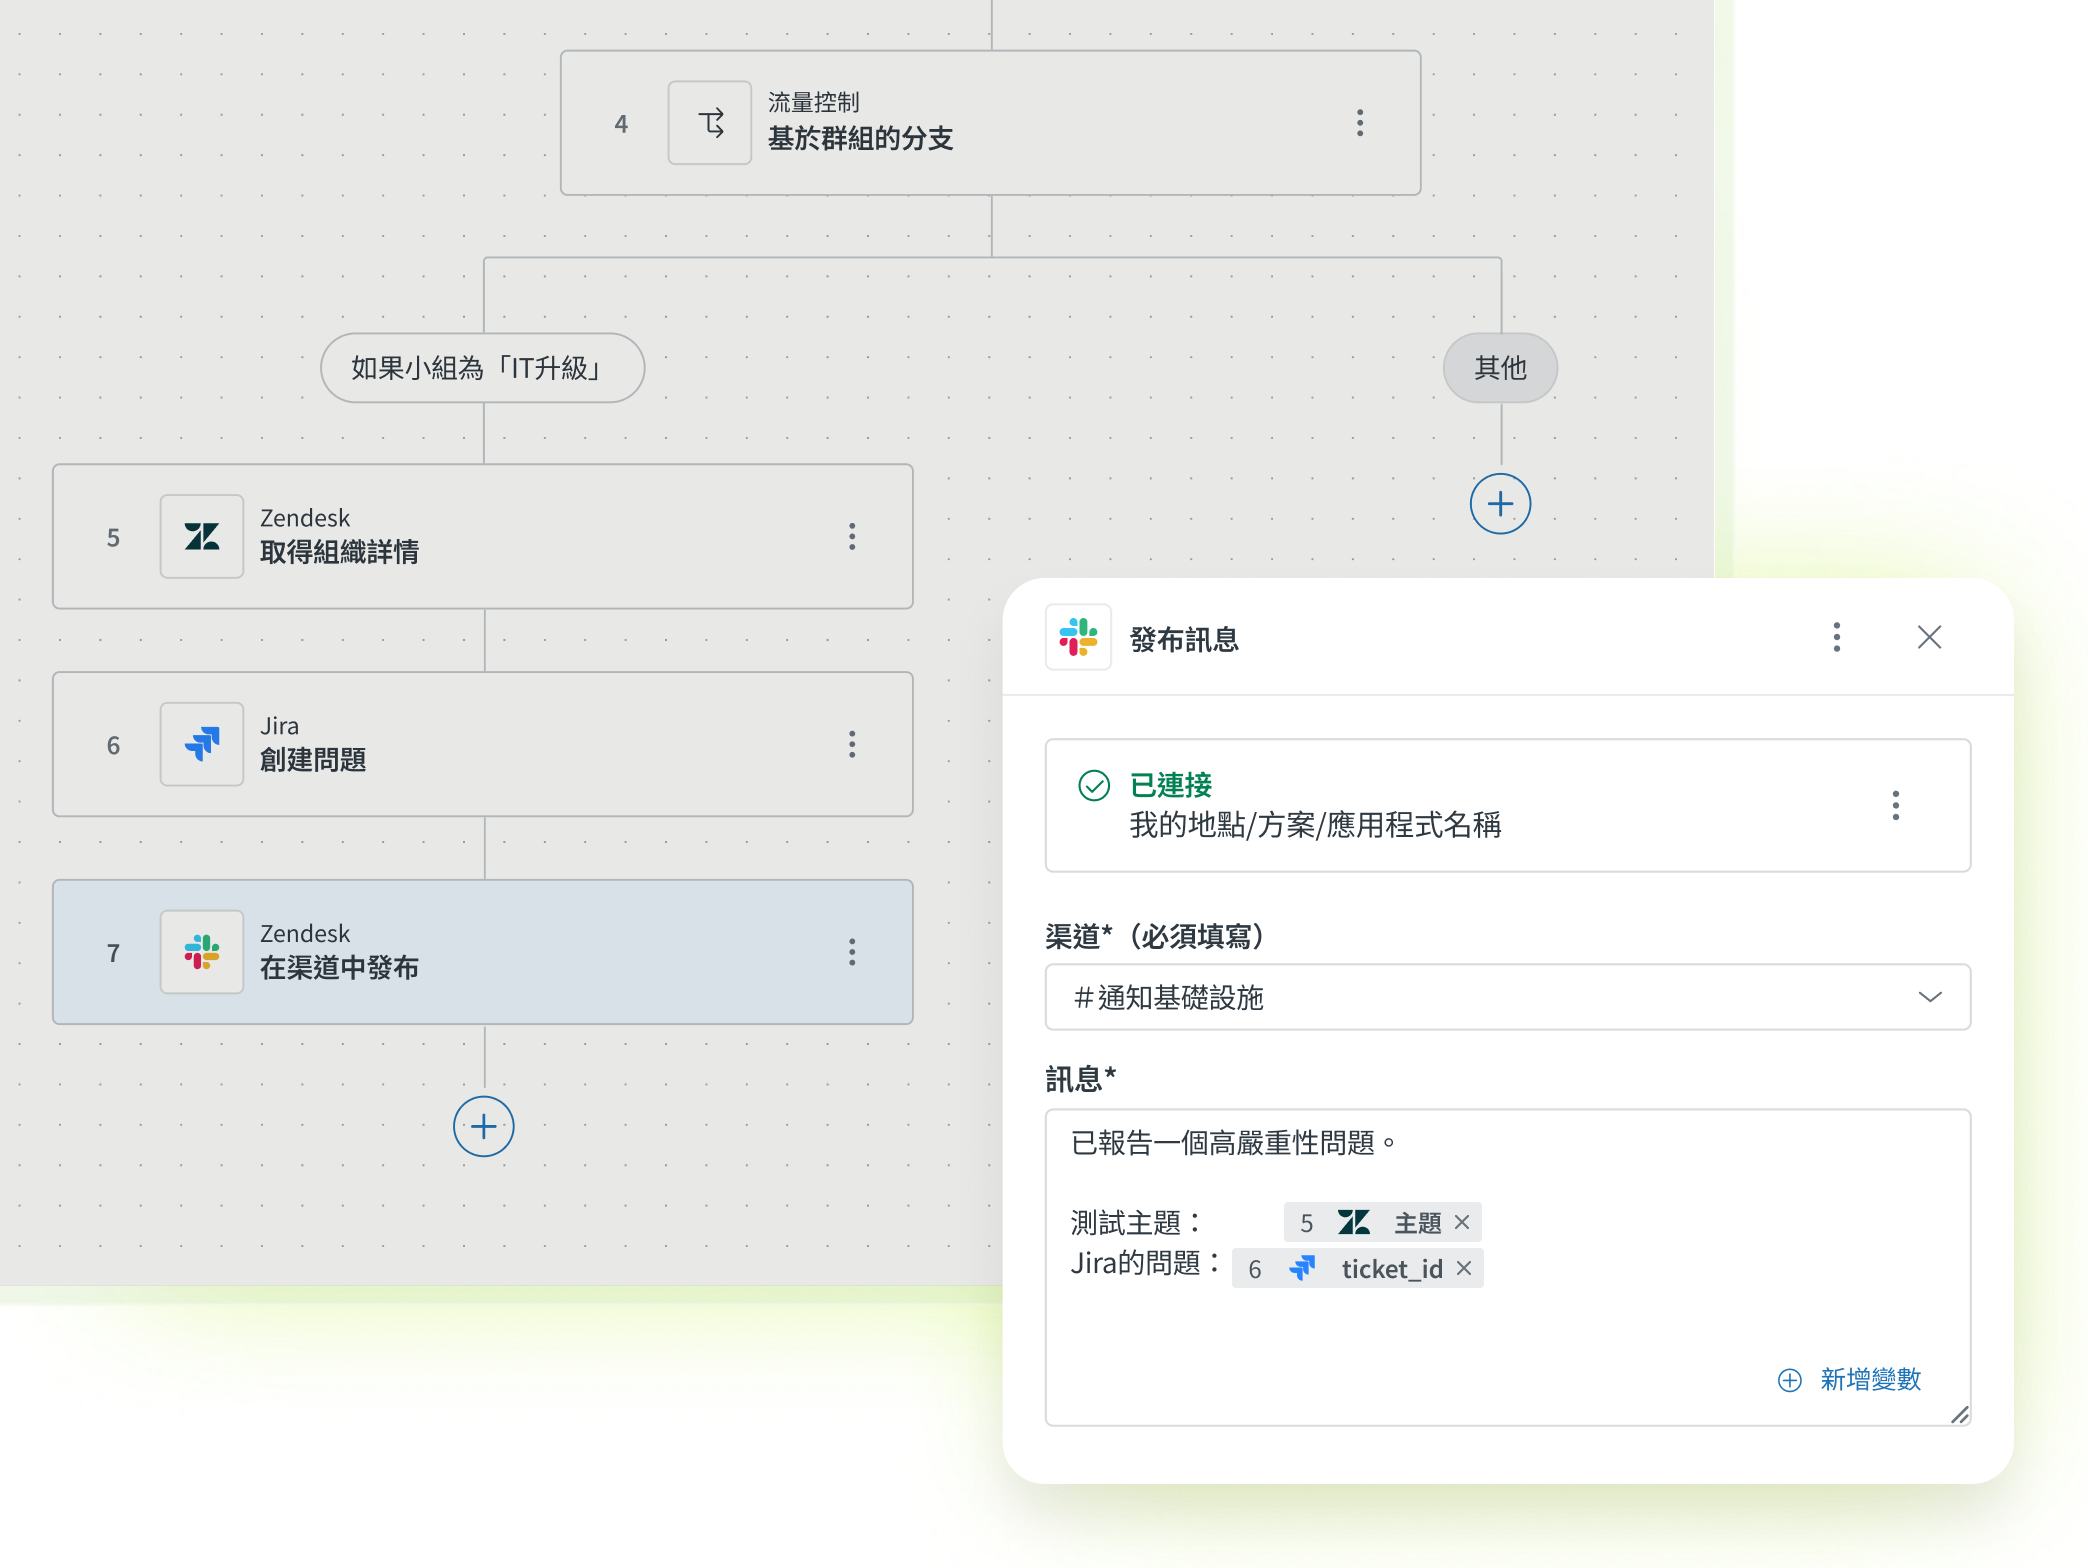Click the Jira的問題： text in message
Screen dimensions: 2088x1568
1146,1263
